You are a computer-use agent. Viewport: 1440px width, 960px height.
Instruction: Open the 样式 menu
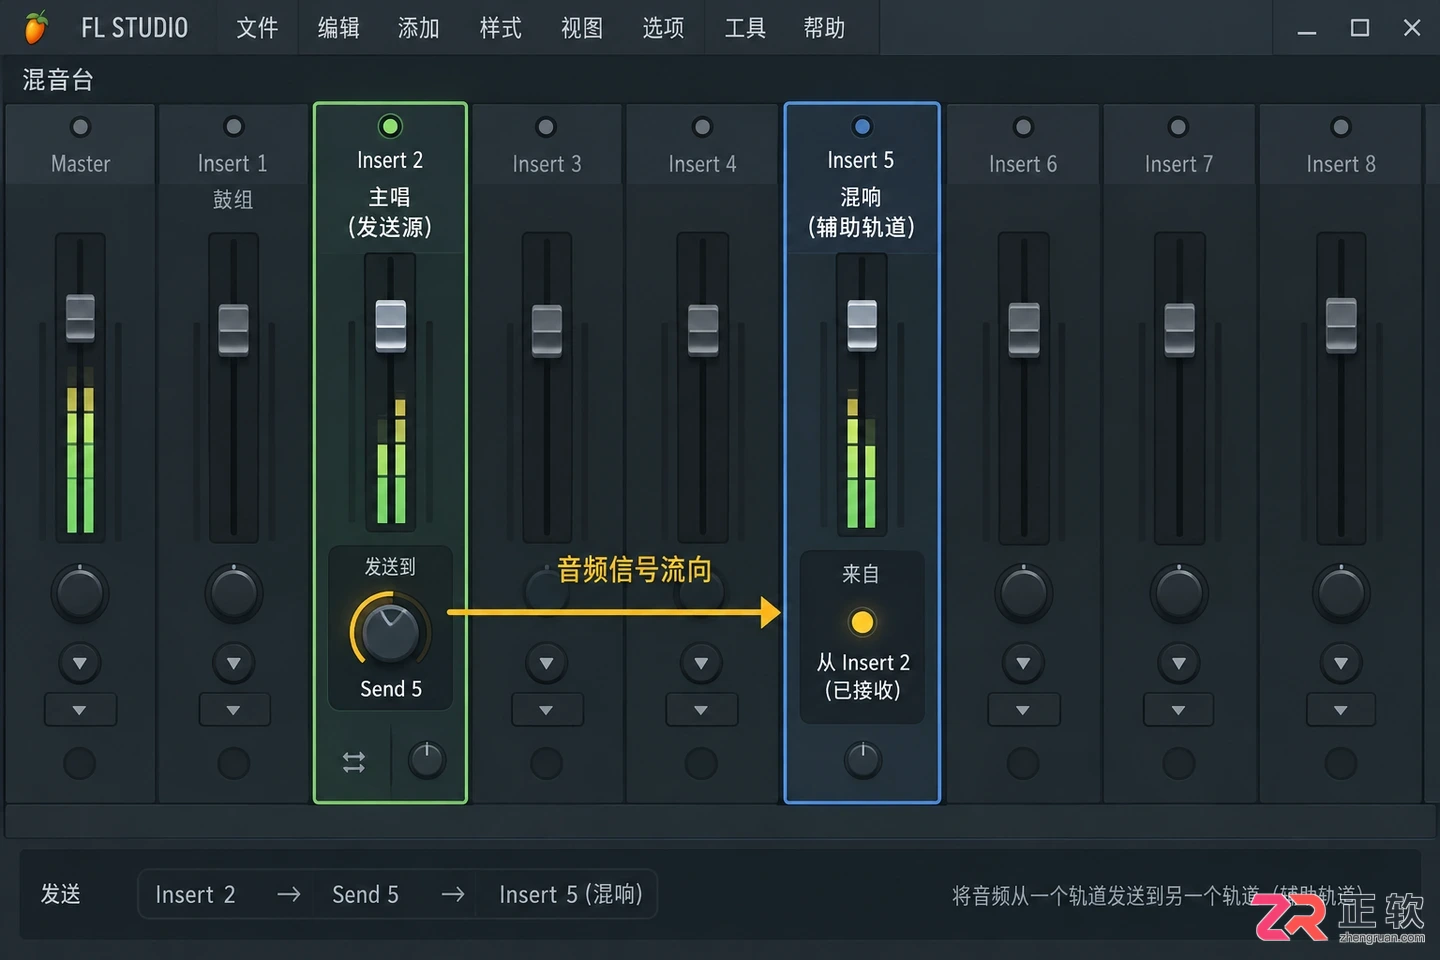coord(500,28)
